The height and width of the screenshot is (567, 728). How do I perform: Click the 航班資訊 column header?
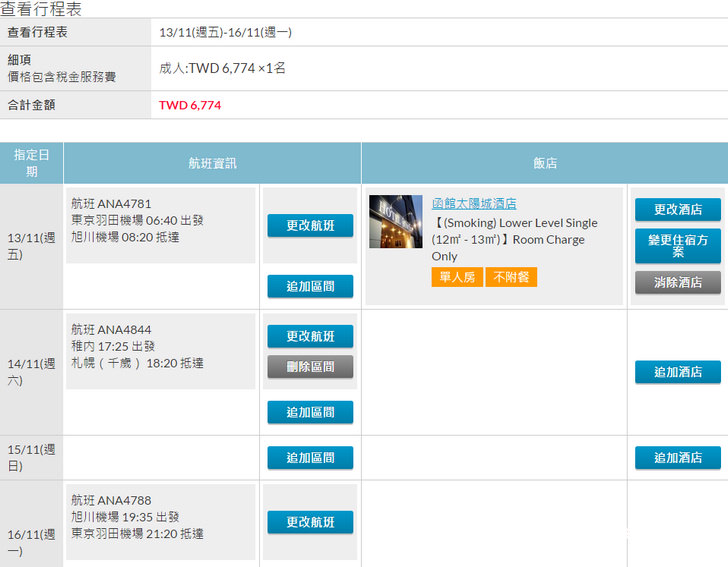click(212, 163)
